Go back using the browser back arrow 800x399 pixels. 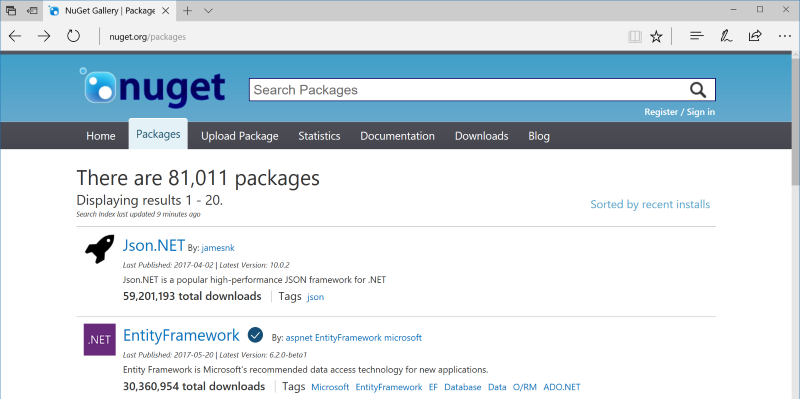(x=15, y=36)
